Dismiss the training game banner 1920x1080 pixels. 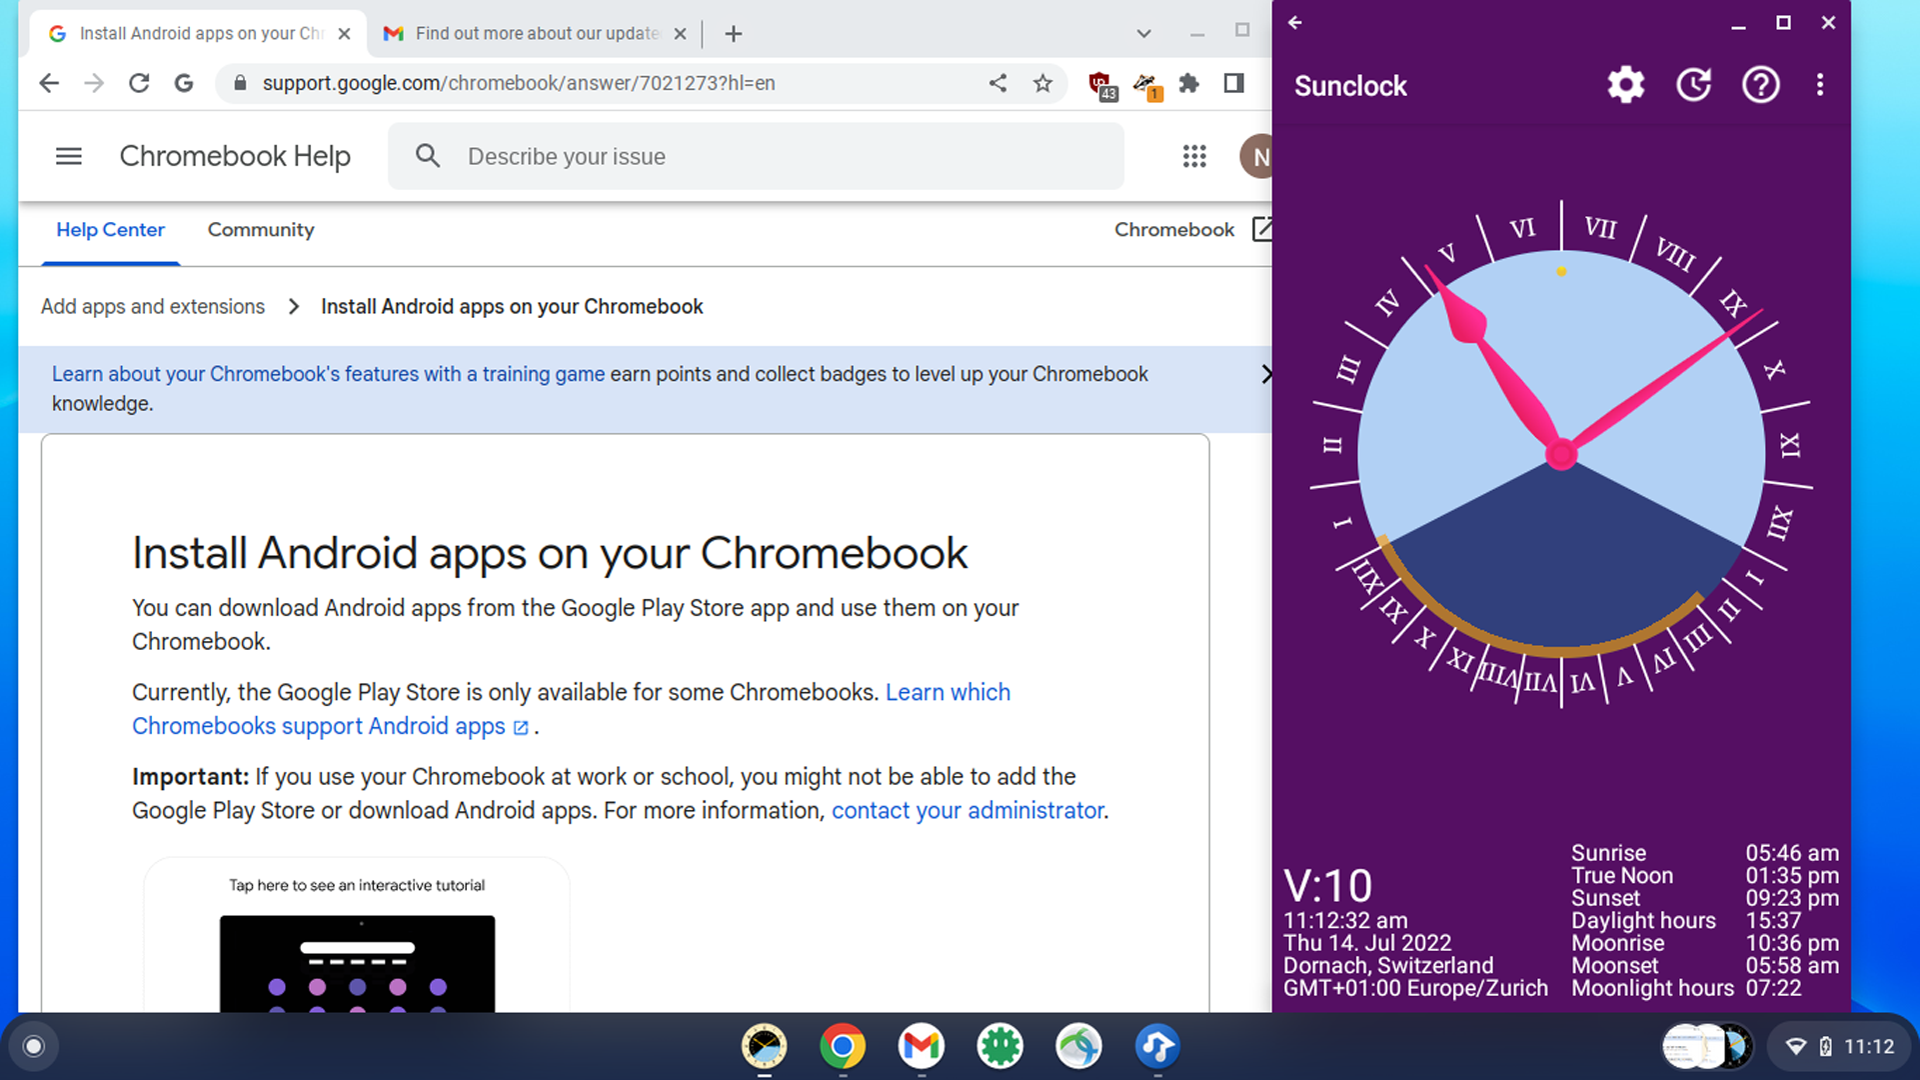(1265, 374)
